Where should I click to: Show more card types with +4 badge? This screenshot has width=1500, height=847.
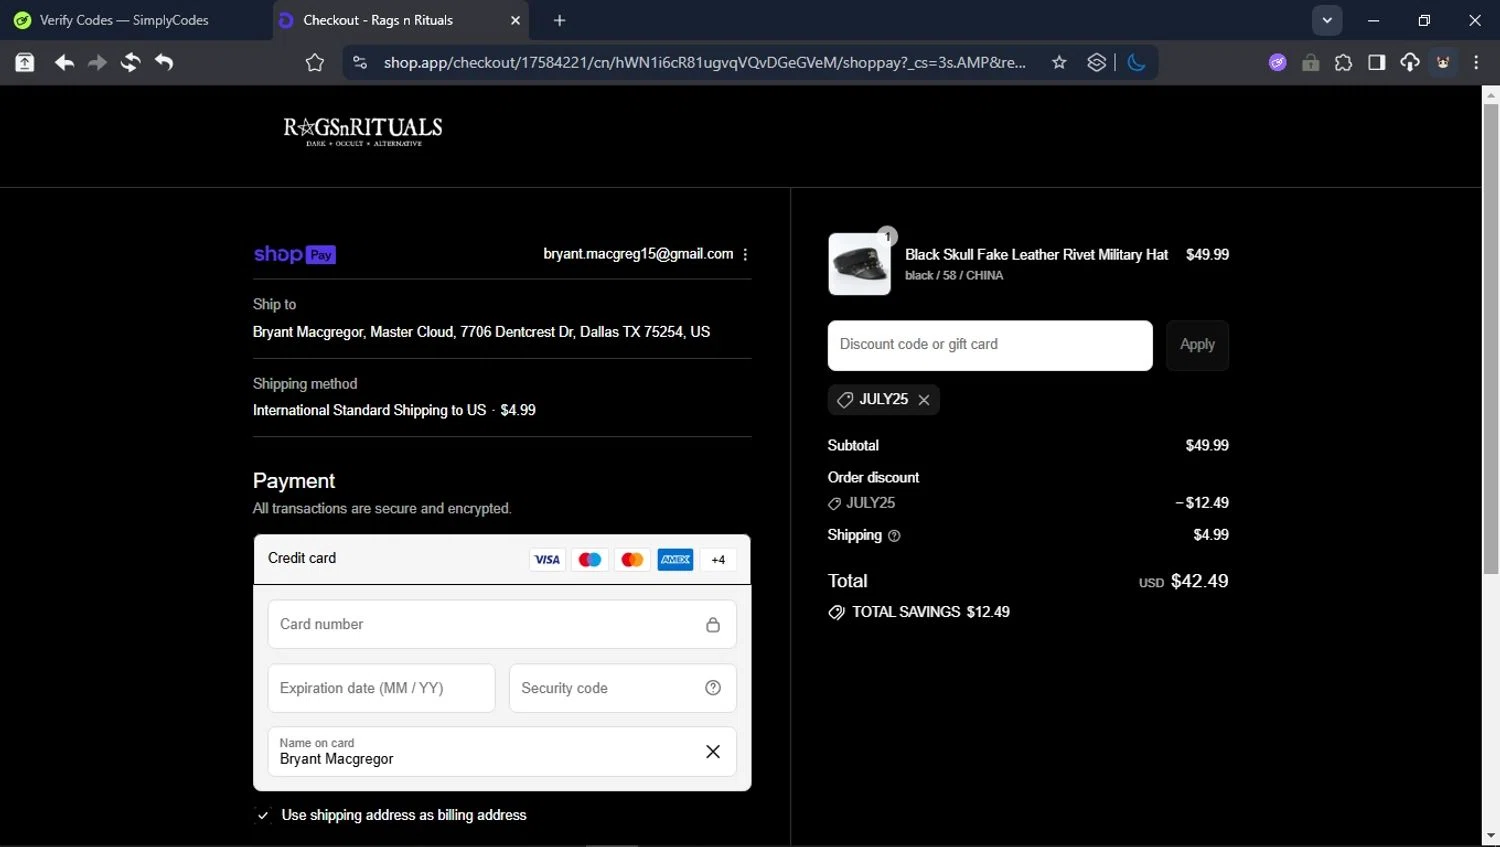718,560
